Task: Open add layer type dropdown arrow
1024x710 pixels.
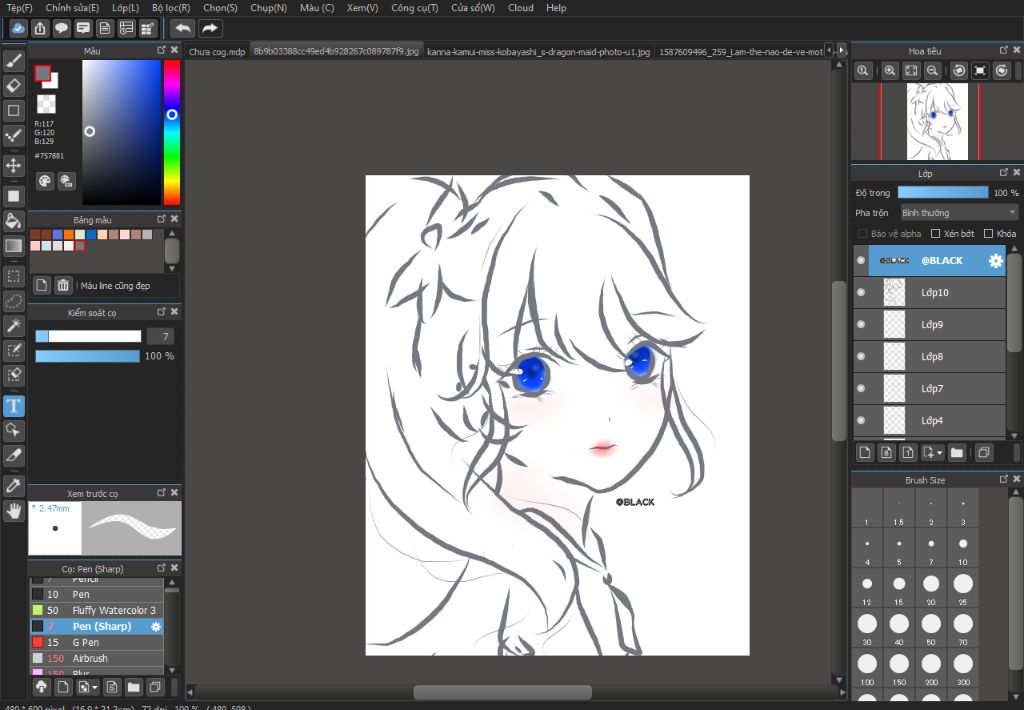Action: [940, 452]
